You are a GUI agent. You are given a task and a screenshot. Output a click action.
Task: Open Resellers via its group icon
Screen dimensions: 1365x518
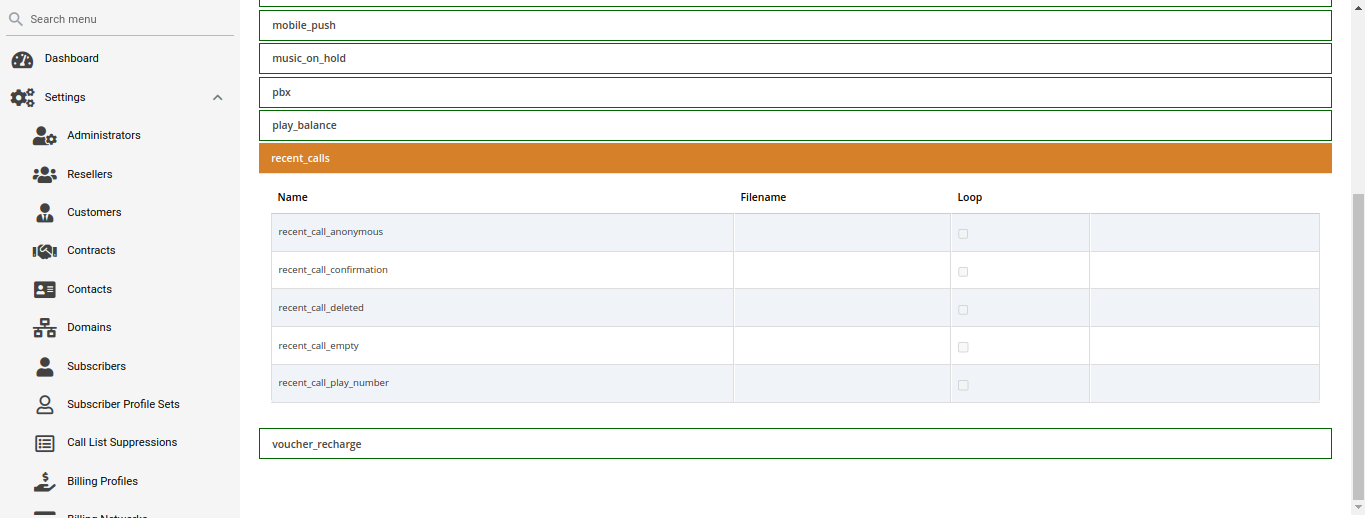click(x=44, y=175)
